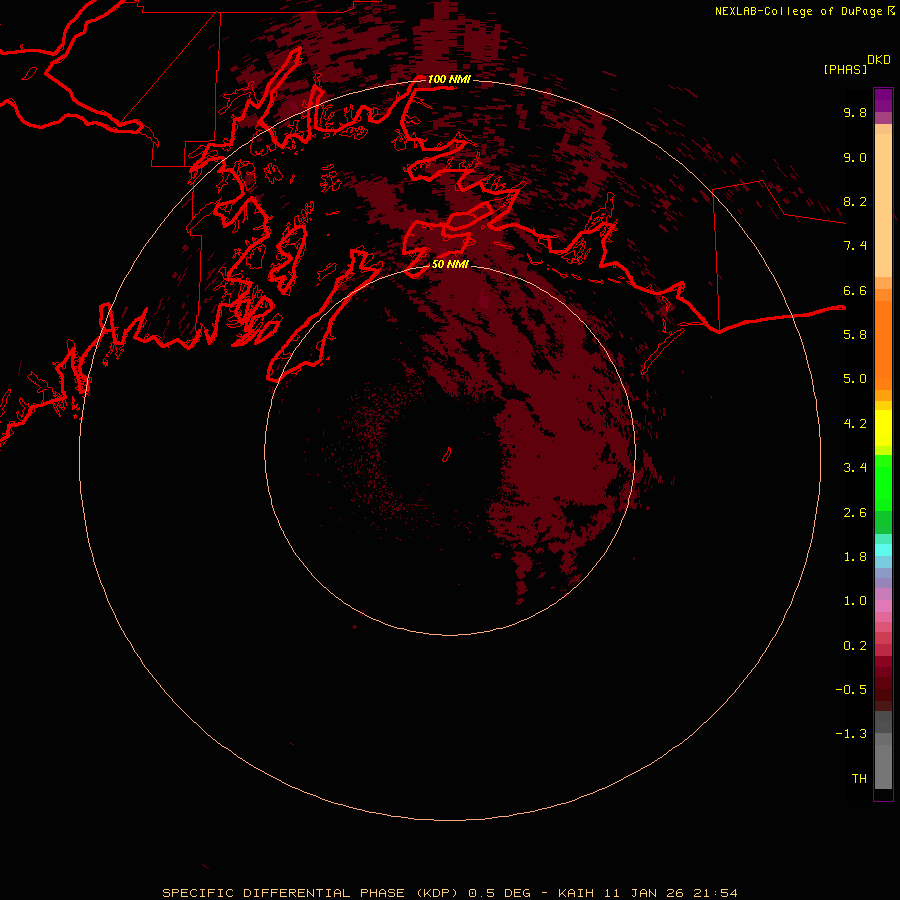Pick the cyan swatch beside 1.8
Image resolution: width=900 pixels, height=900 pixels.
(883, 550)
